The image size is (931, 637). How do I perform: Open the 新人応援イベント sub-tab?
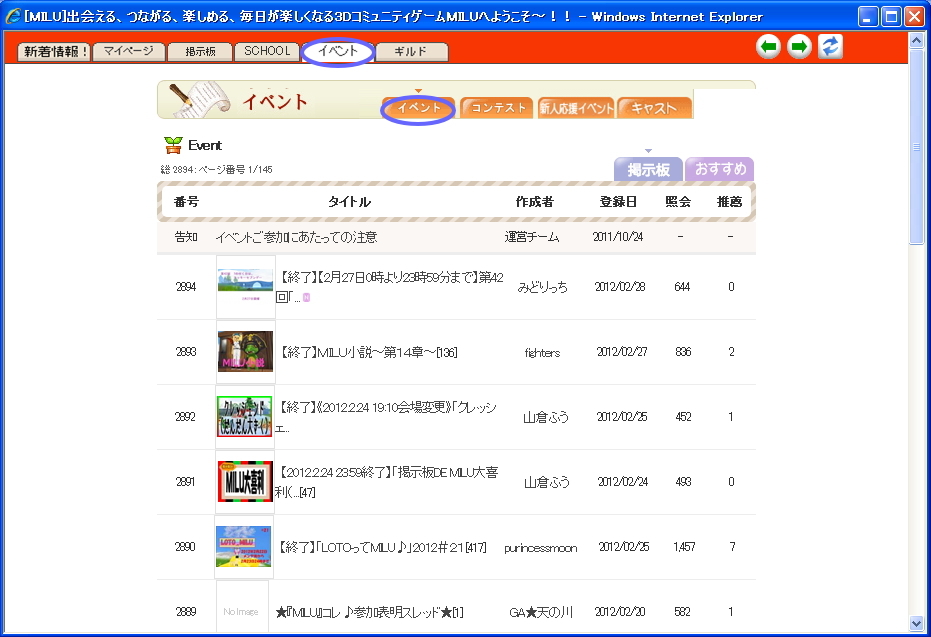point(576,108)
